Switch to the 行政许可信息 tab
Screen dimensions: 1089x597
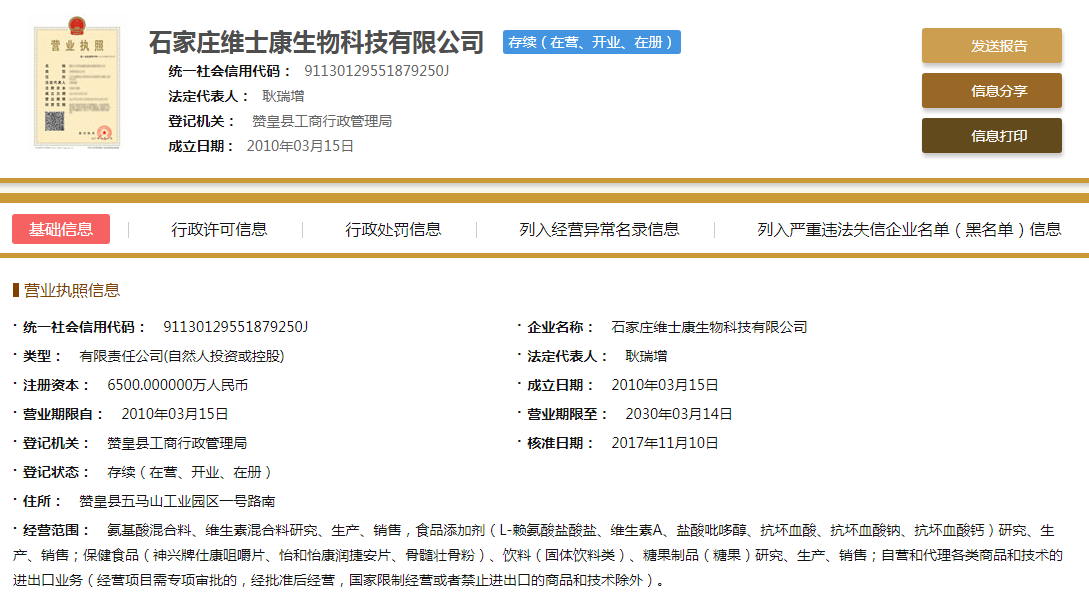219,229
